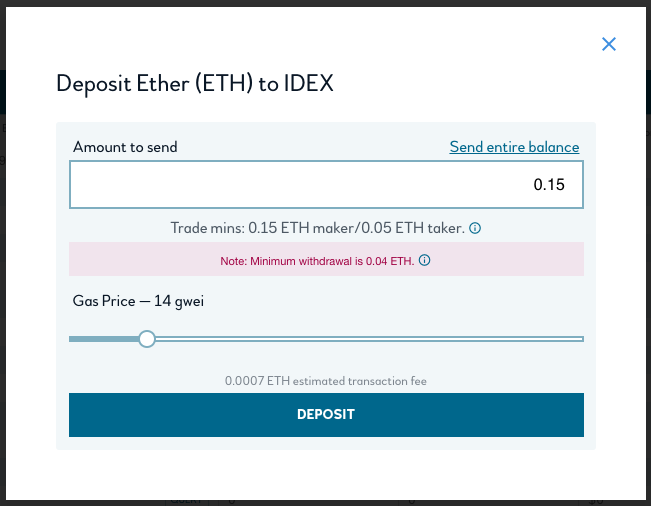
Task: Place cursor at the 0.15 value in amount field
Action: [549, 185]
